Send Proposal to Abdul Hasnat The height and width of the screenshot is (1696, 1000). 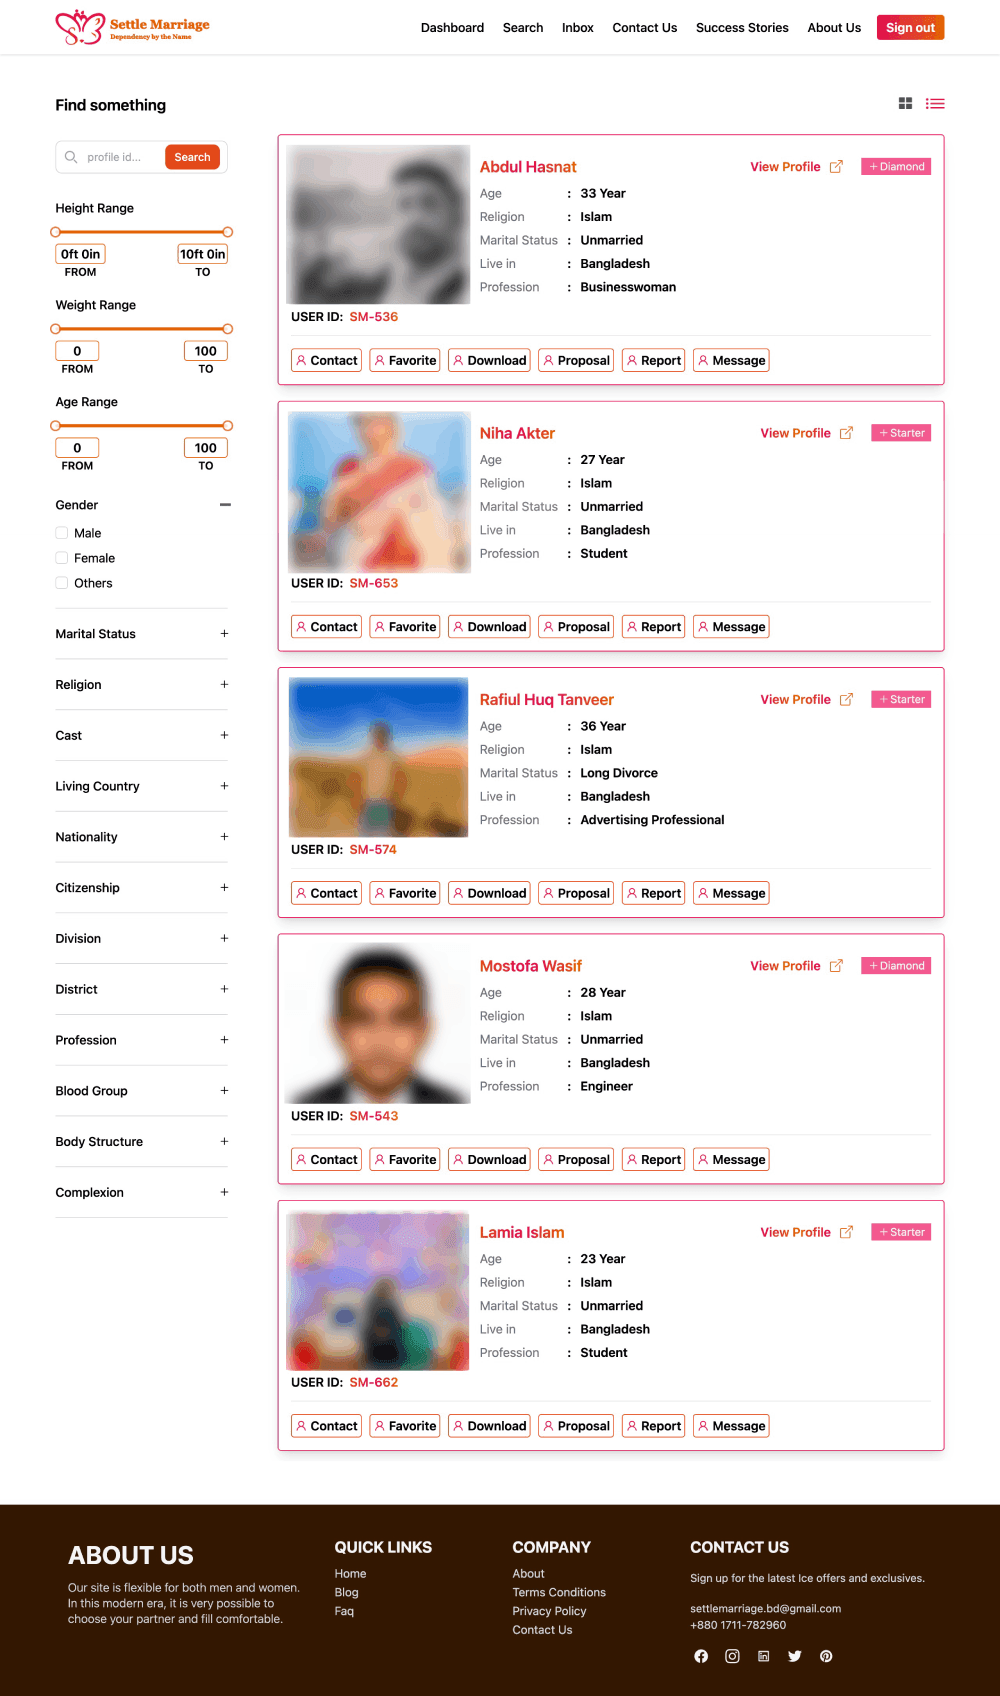click(576, 360)
